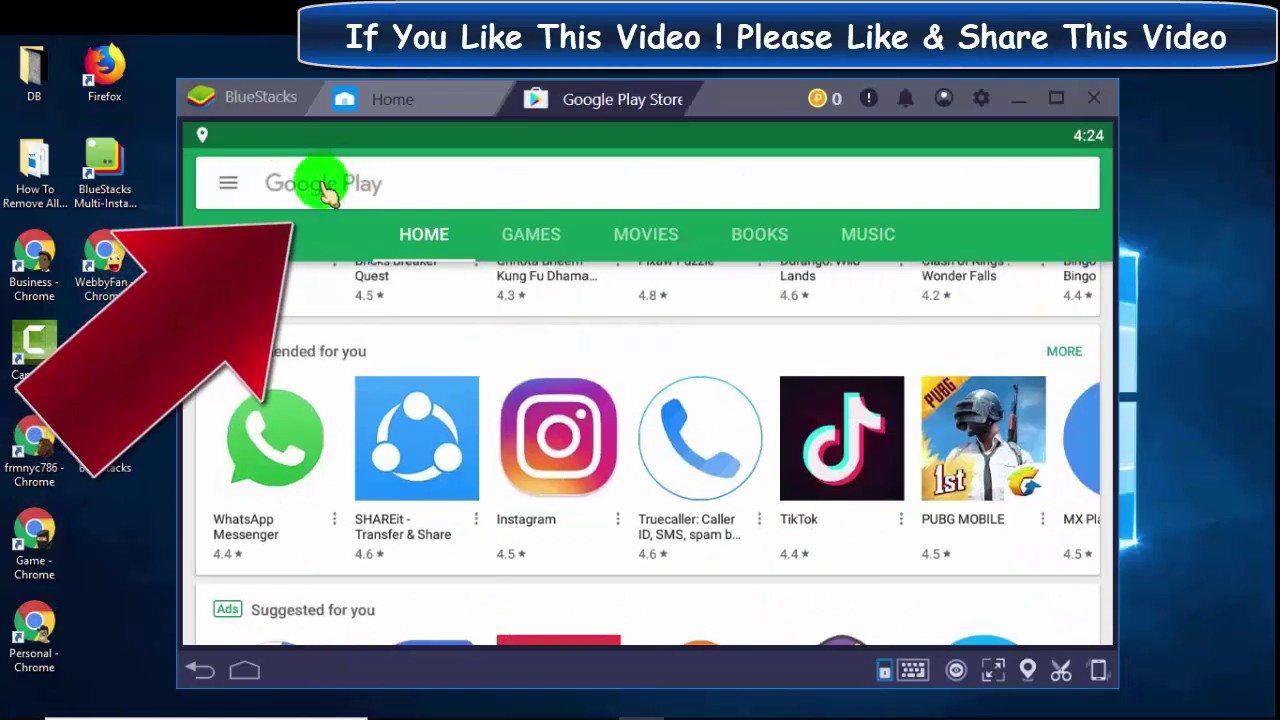Click the TikTok app name label
This screenshot has height=720, width=1280.
(x=799, y=519)
